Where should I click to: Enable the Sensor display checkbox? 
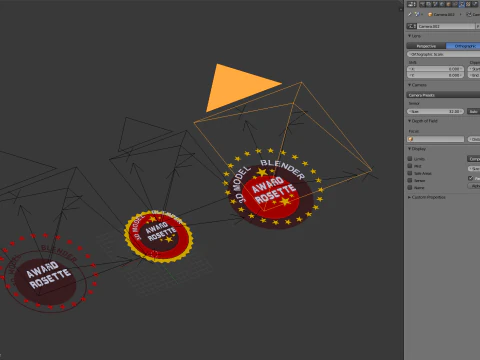[x=410, y=180]
